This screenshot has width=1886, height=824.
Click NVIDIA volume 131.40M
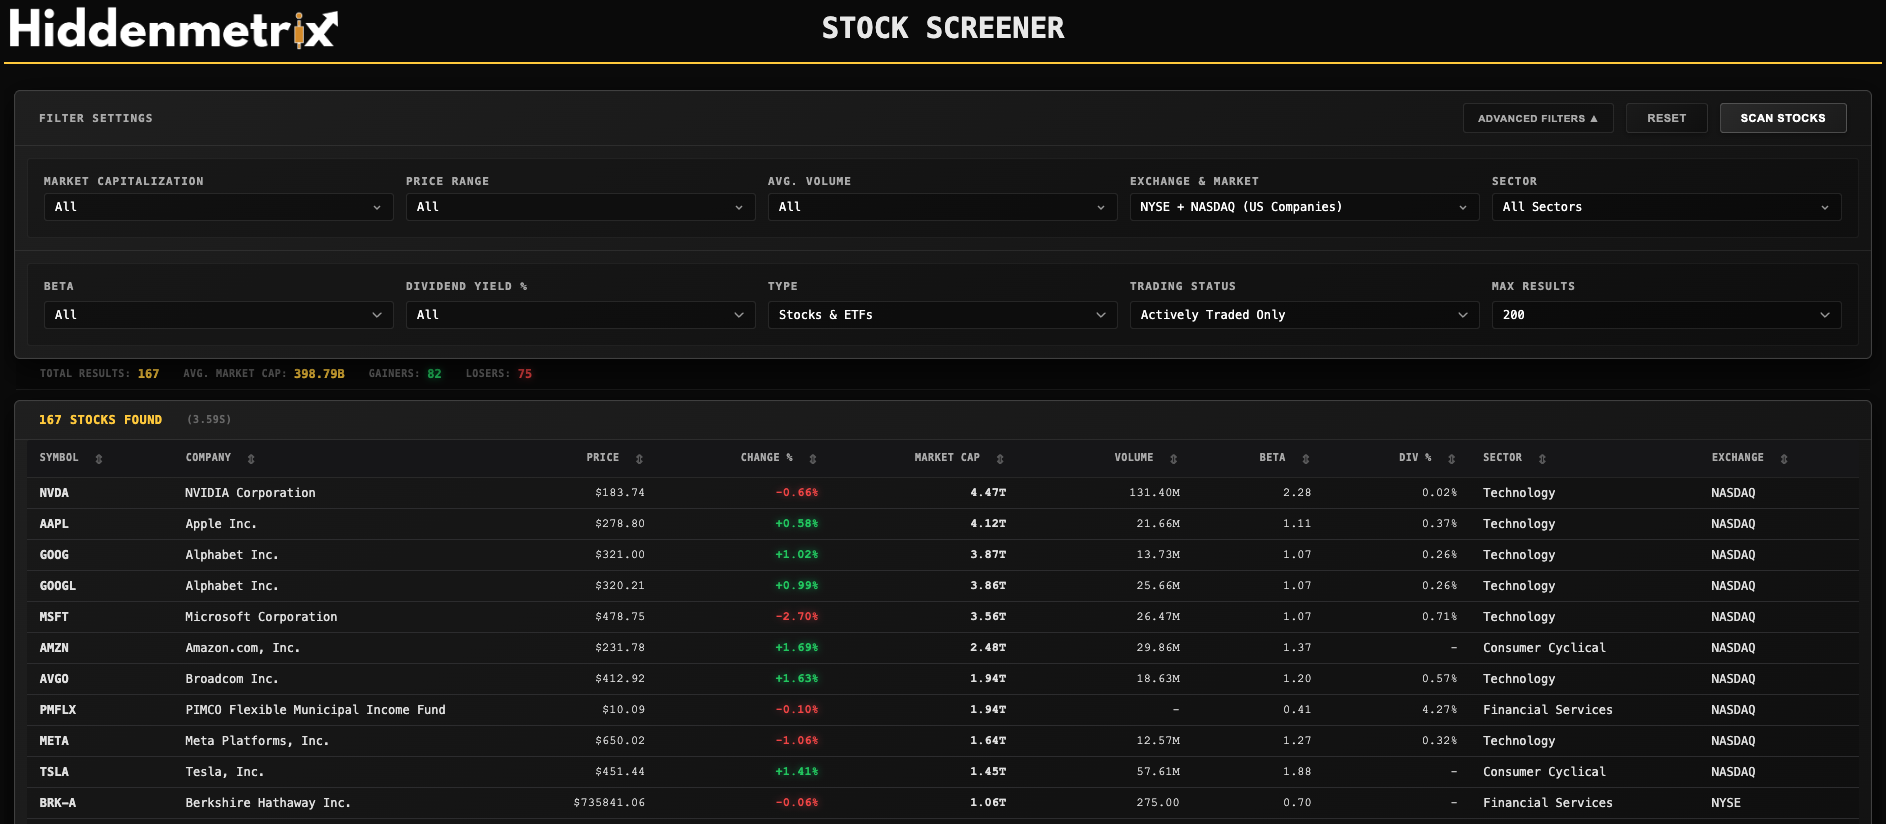pyautogui.click(x=1155, y=493)
